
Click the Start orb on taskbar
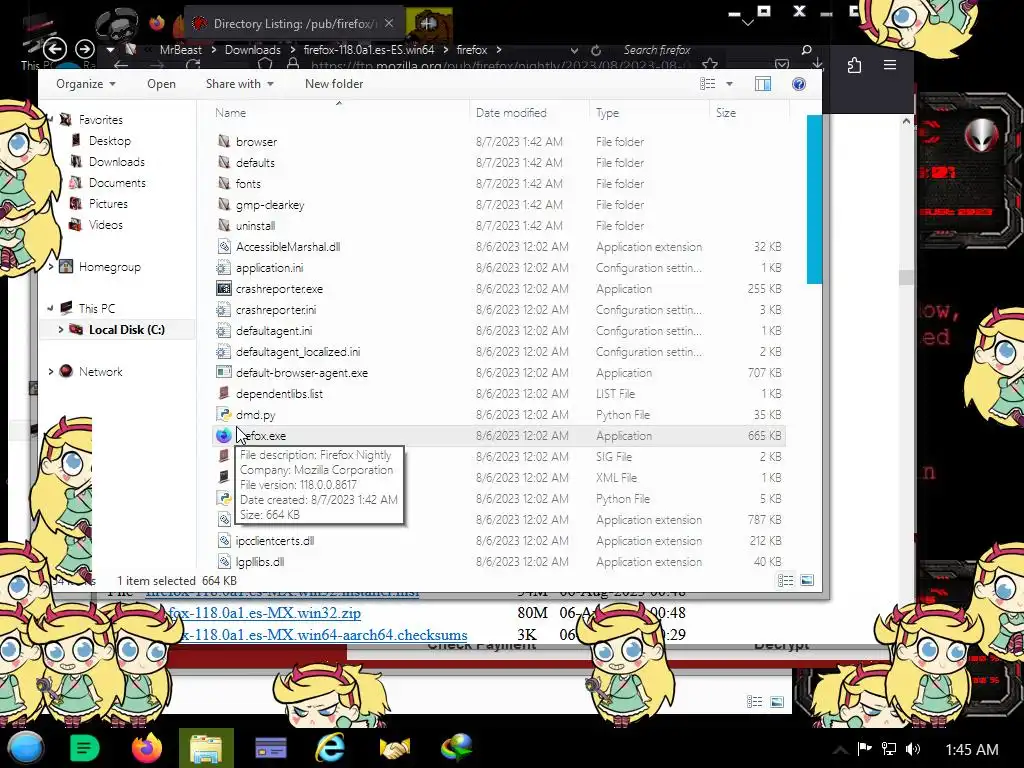[25, 748]
